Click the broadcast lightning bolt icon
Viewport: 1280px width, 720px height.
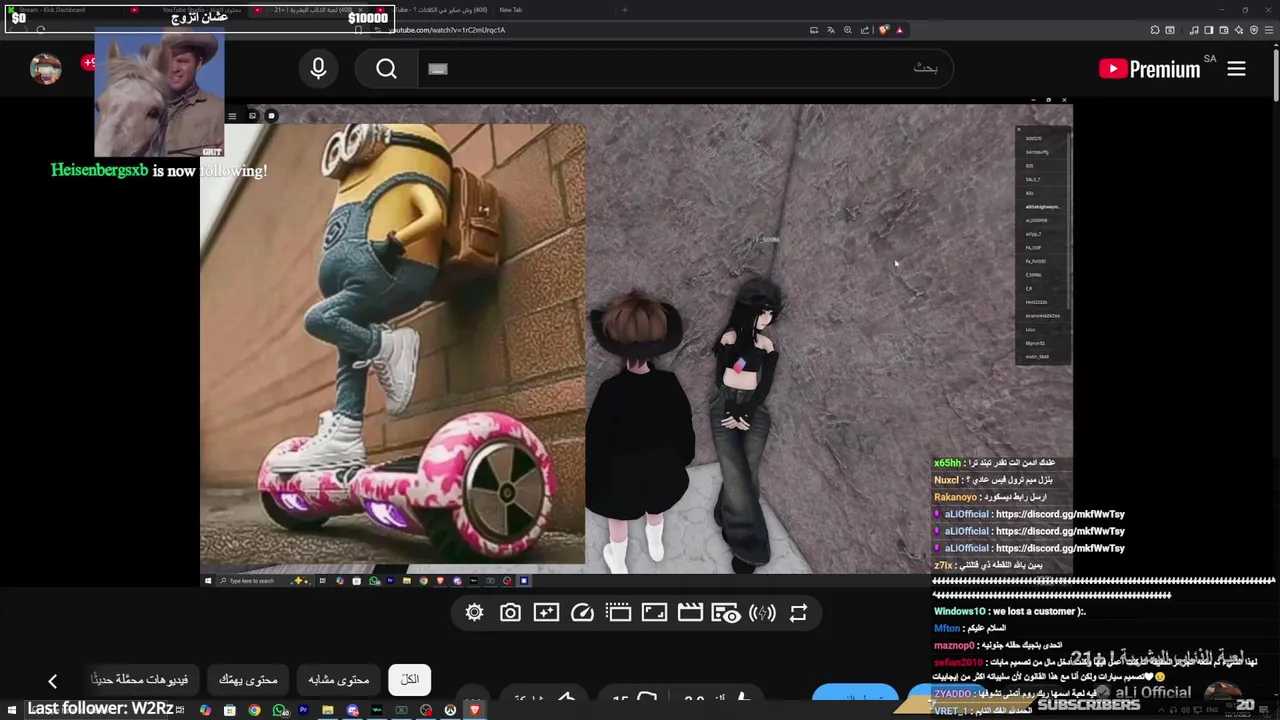[x=762, y=613]
